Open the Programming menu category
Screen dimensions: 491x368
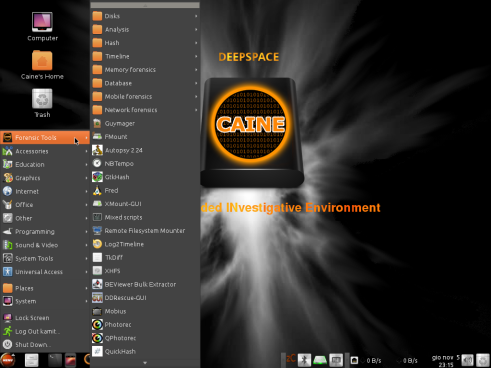pyautogui.click(x=45, y=232)
